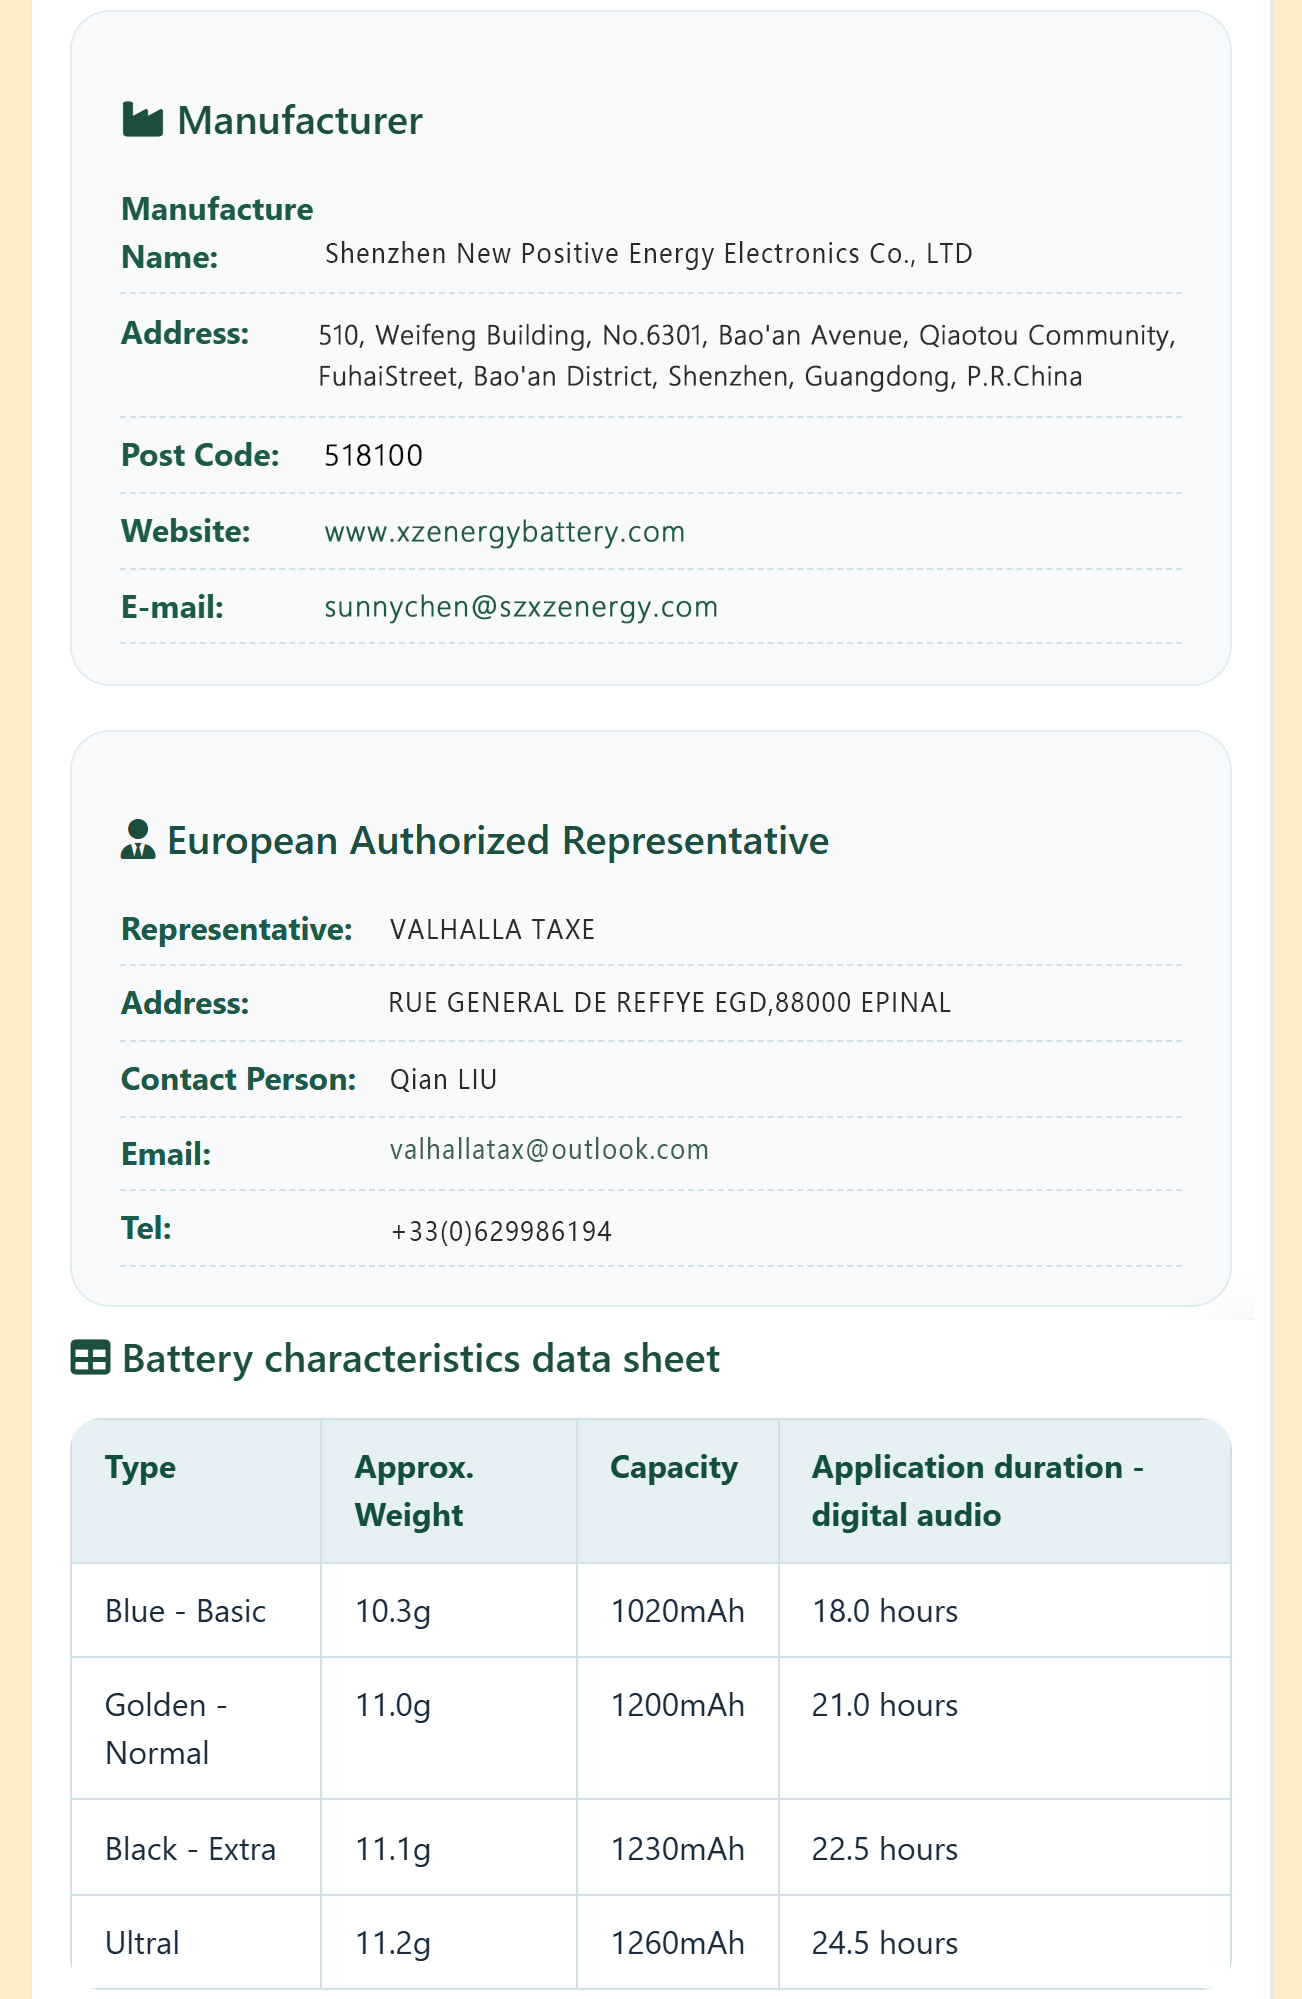This screenshot has width=1302, height=1999.
Task: Click the table icon beside Battery characteristics heading
Action: (91, 1358)
